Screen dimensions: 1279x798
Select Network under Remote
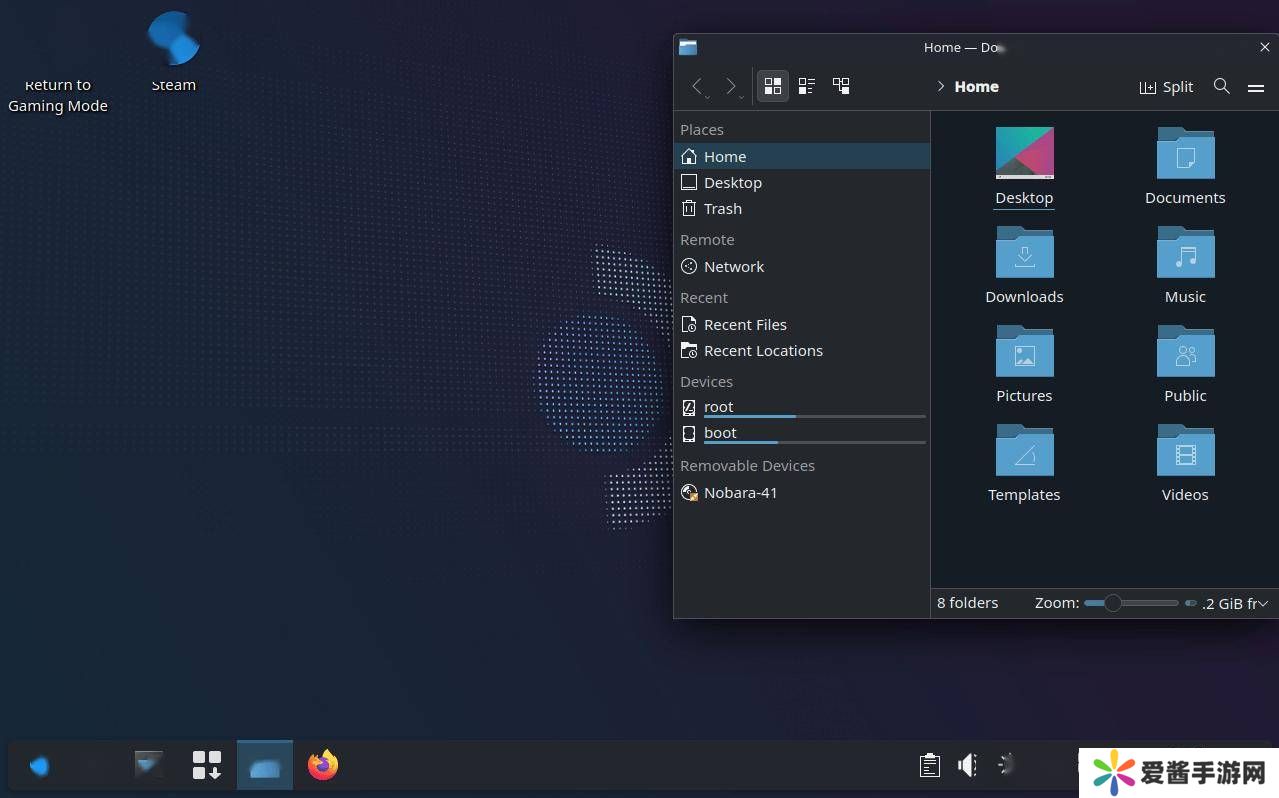(x=733, y=267)
